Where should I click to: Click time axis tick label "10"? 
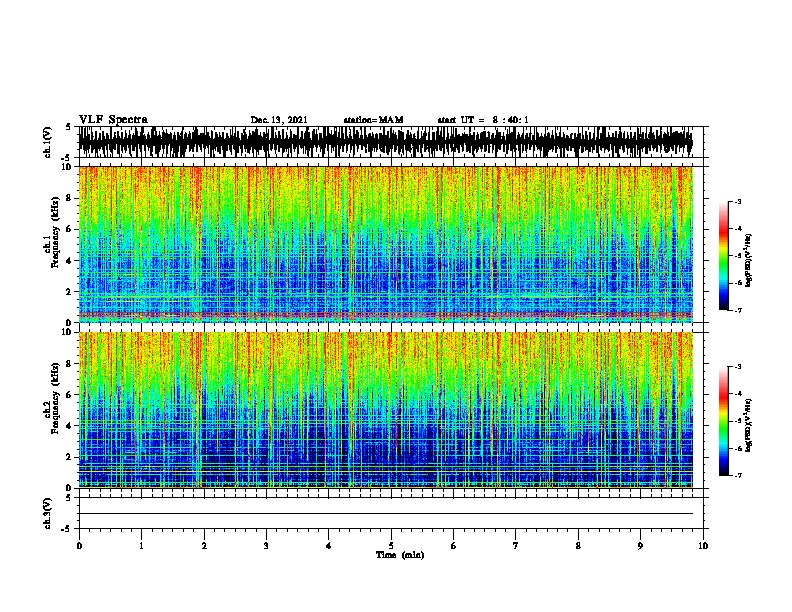(703, 546)
